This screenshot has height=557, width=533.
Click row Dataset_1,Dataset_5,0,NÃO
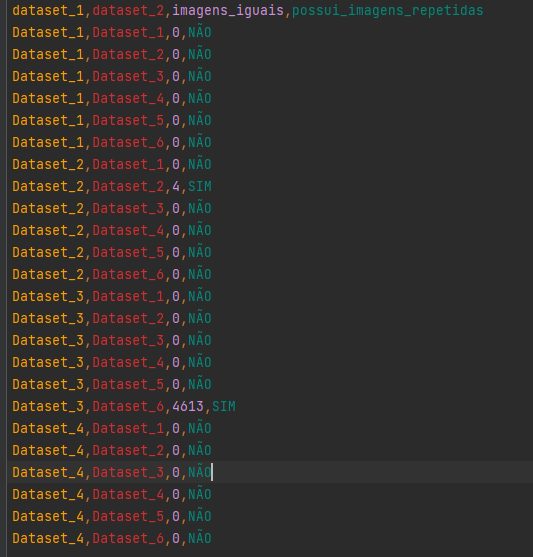(x=112, y=120)
